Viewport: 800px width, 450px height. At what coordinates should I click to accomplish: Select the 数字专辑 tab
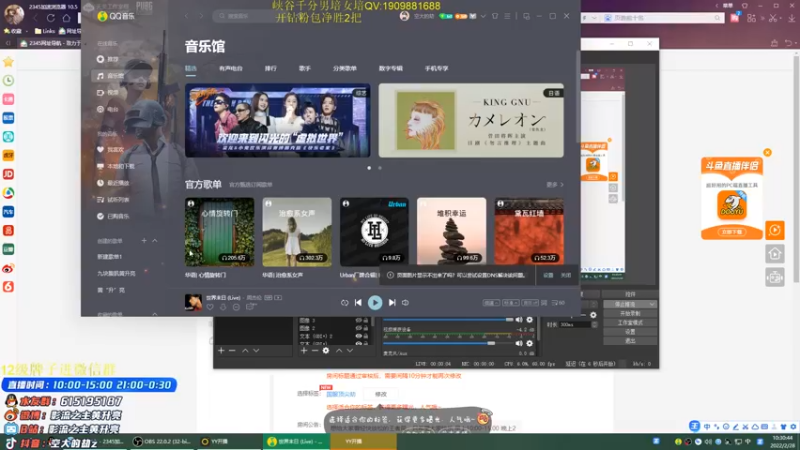point(390,68)
